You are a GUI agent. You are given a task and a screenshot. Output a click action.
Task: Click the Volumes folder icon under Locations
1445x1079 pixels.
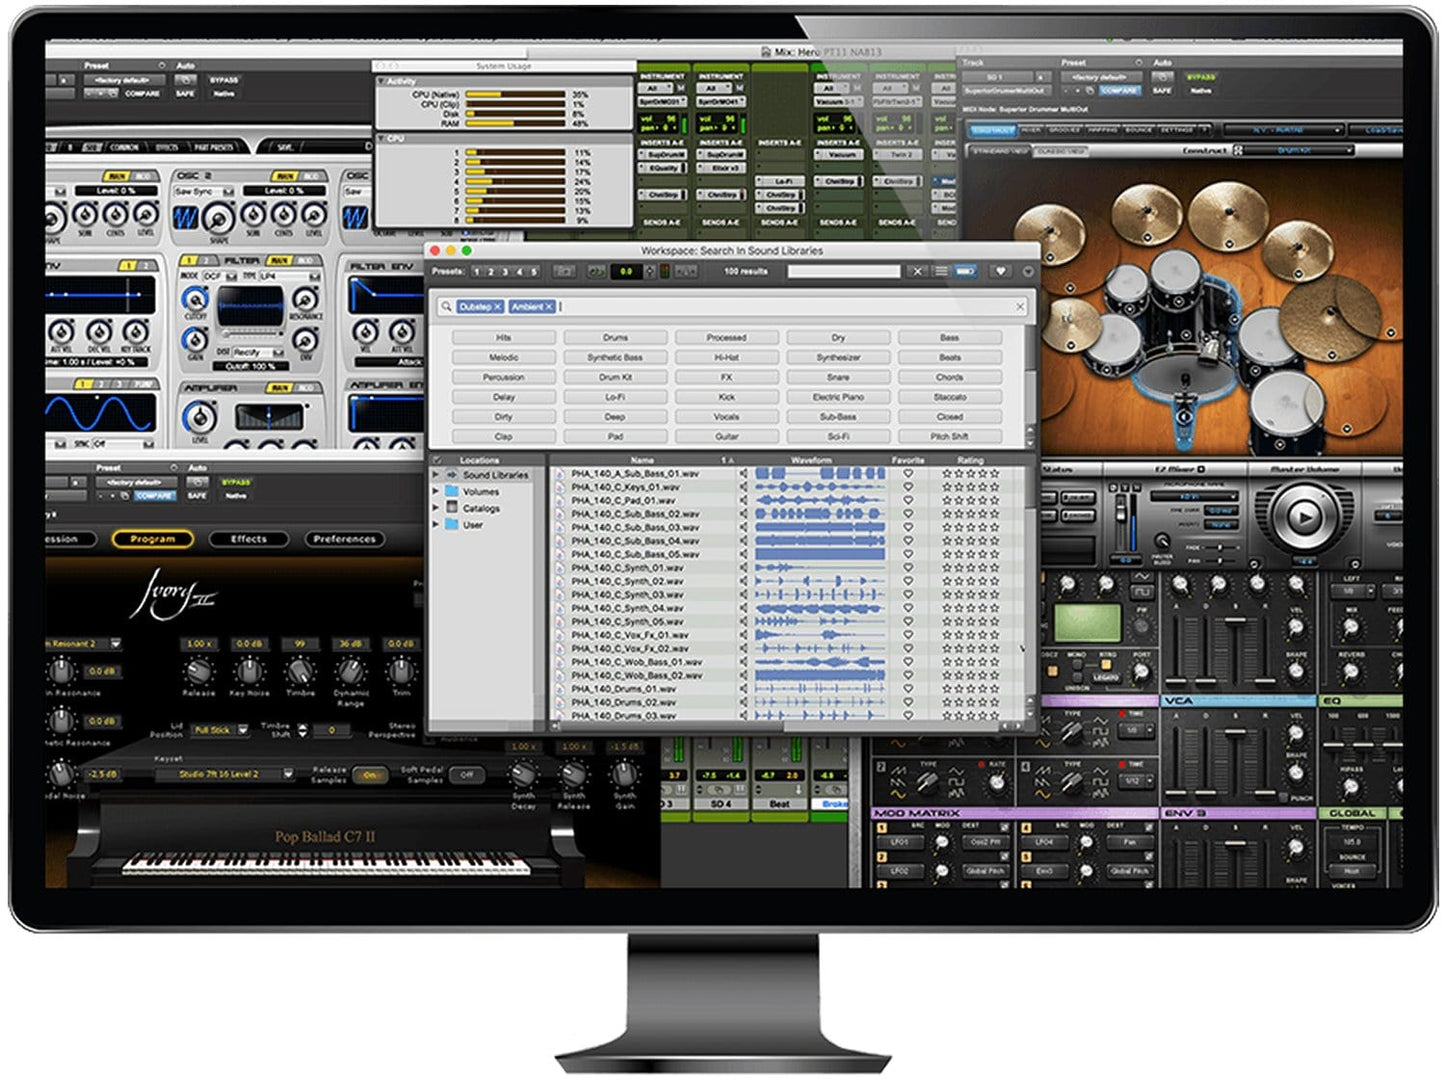pyautogui.click(x=453, y=492)
